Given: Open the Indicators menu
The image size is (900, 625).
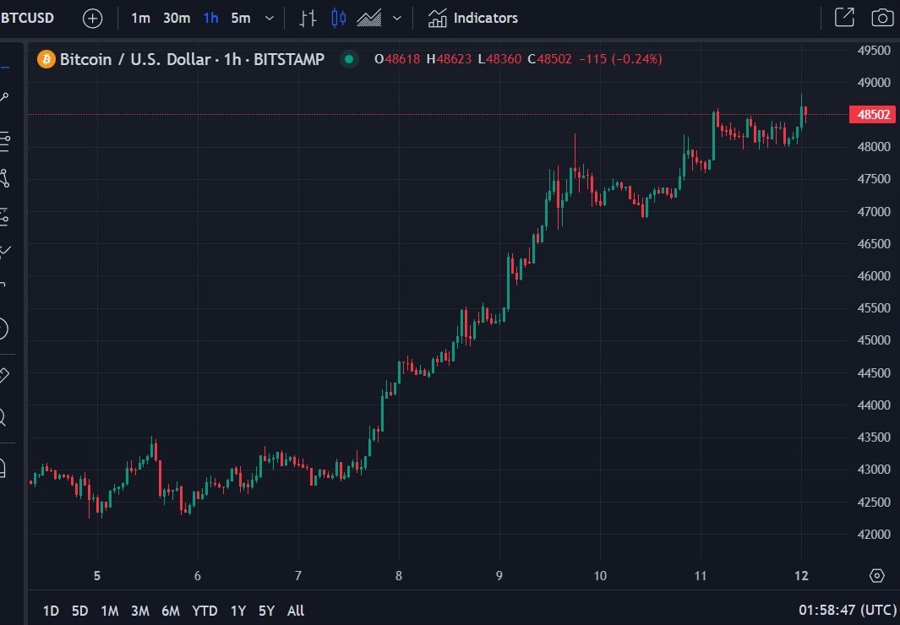Looking at the screenshot, I should click(x=473, y=18).
